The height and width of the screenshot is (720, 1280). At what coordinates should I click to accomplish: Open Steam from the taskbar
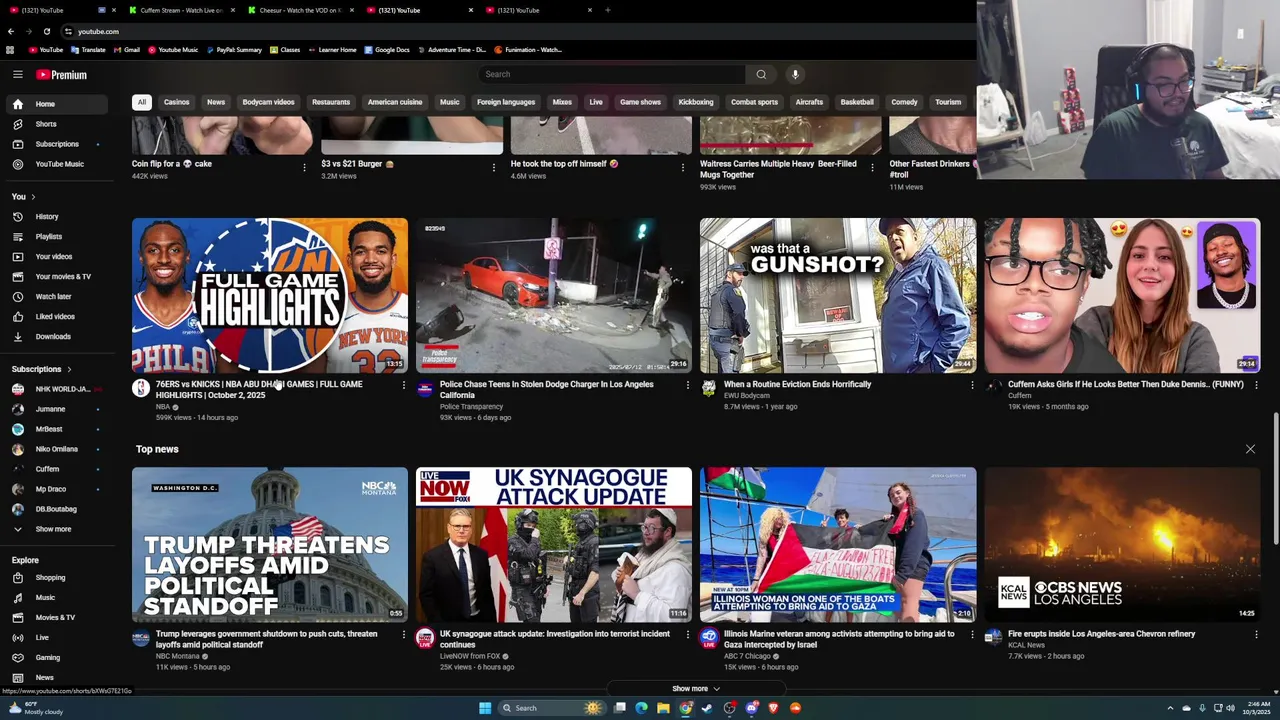(x=707, y=708)
